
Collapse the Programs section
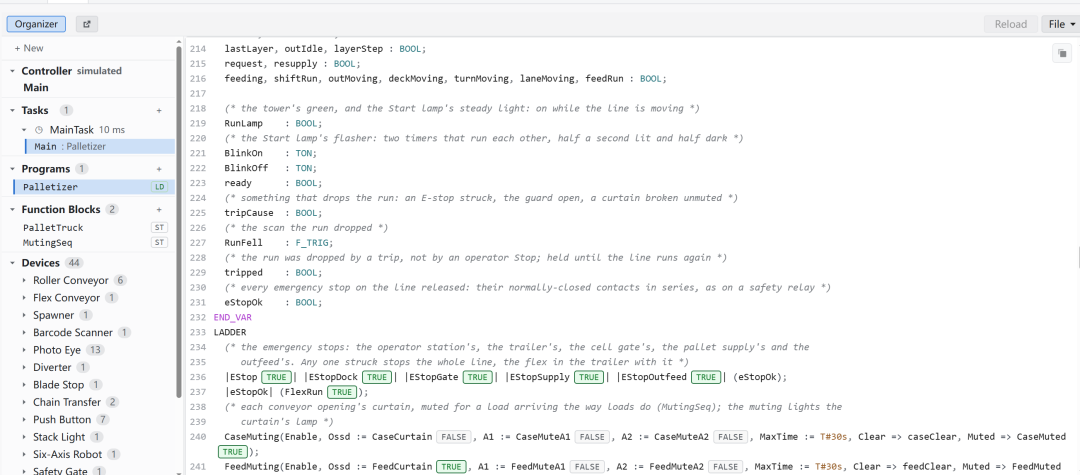click(12, 169)
